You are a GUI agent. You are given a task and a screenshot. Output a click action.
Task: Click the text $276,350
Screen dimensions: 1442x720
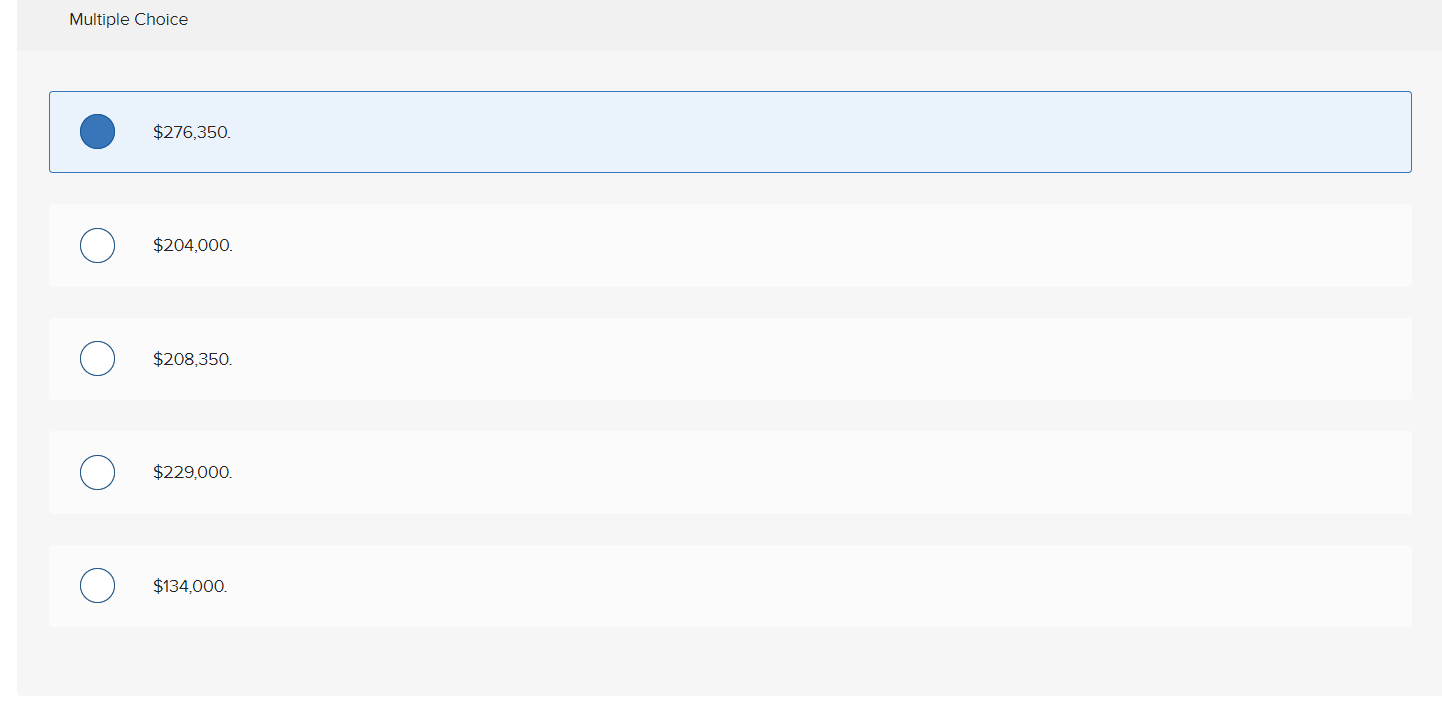192,131
